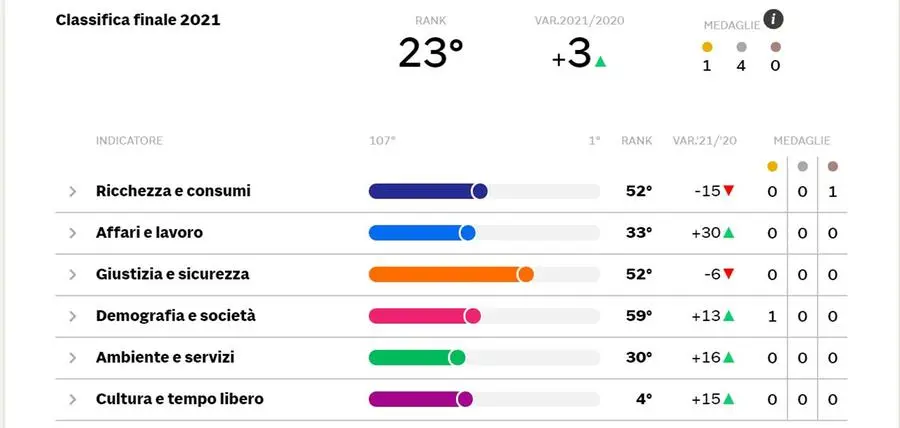
Task: Click the bronze medal dot in header
Action: pos(775,47)
